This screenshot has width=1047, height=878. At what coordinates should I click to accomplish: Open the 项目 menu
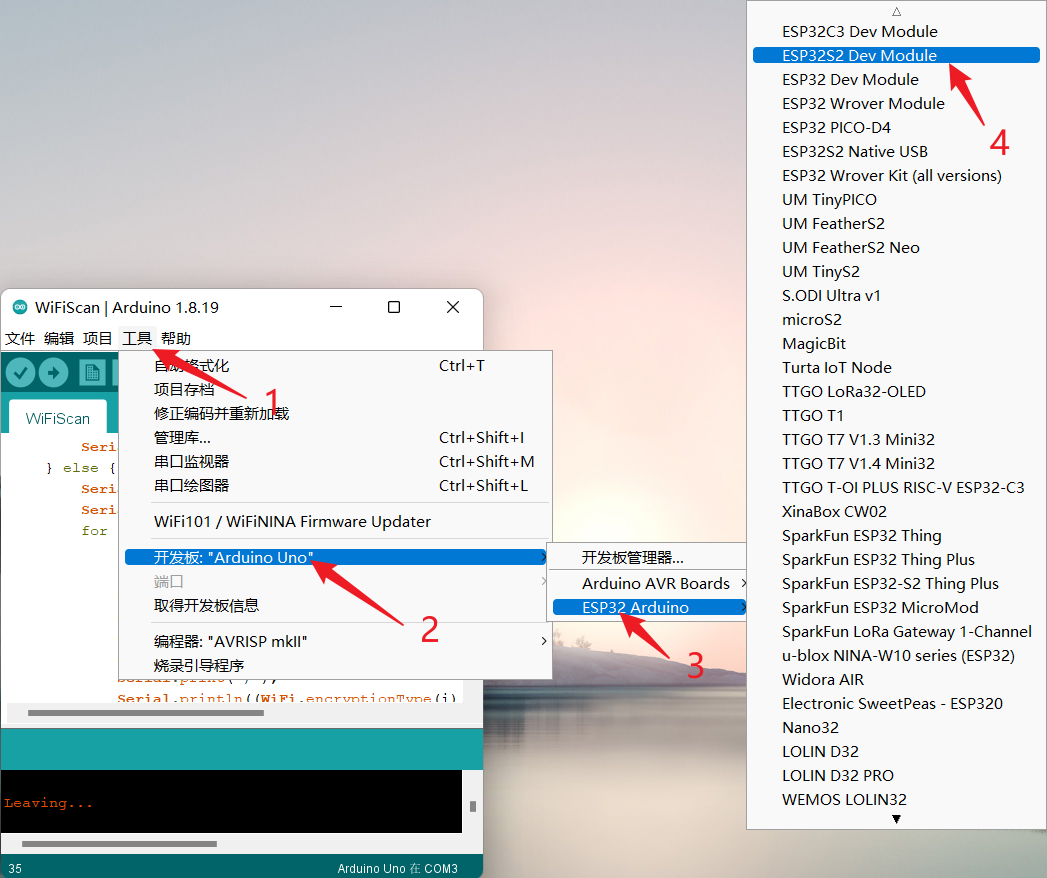[x=97, y=339]
